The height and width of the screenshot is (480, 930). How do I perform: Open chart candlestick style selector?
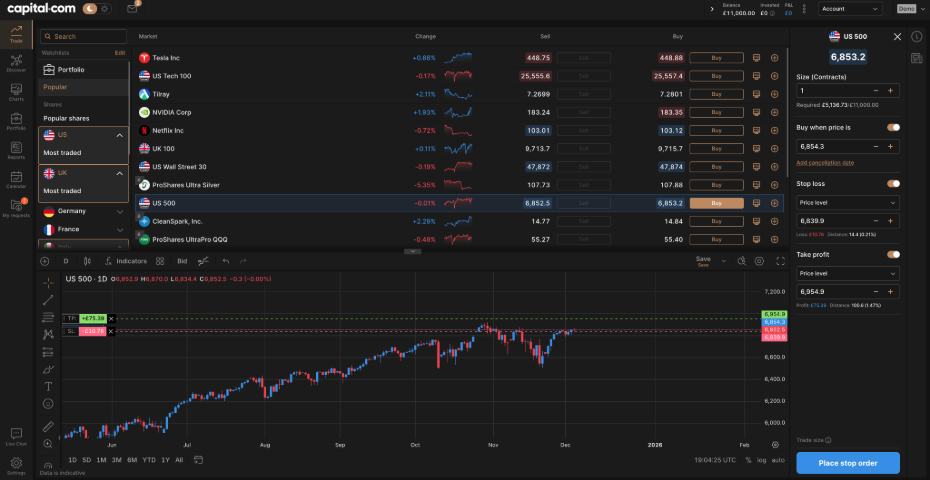(x=88, y=261)
